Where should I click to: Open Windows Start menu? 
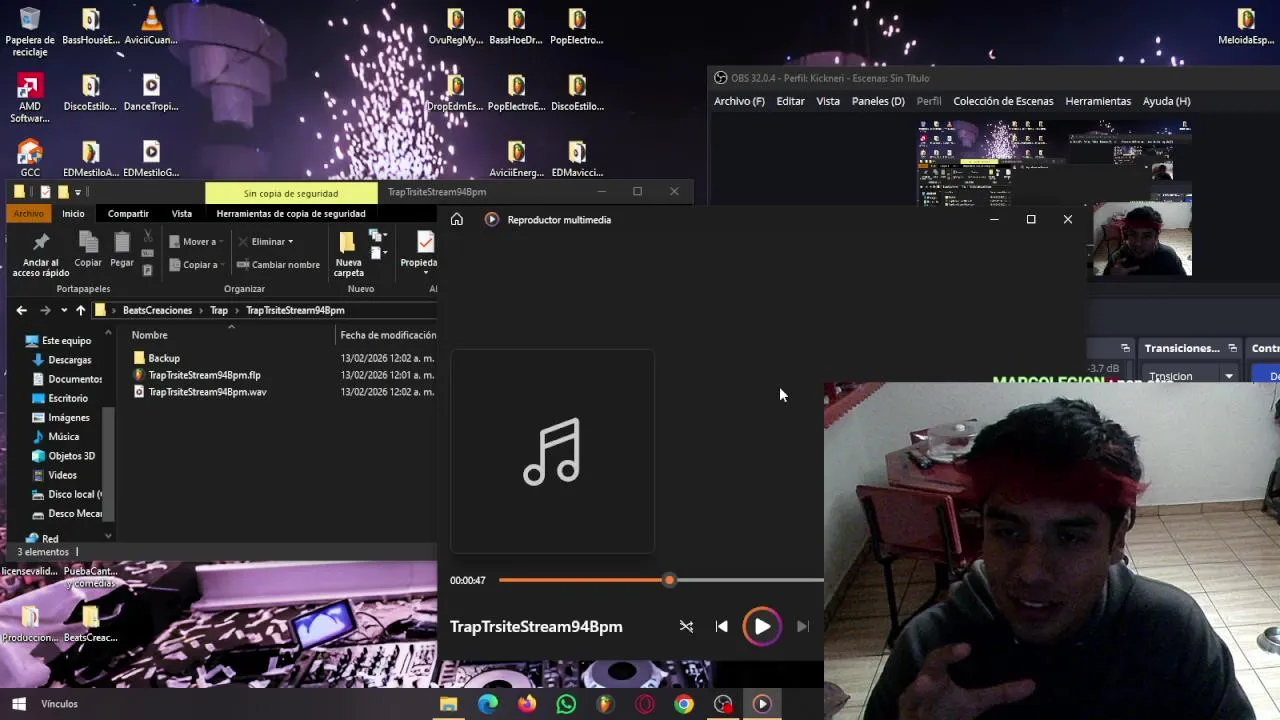coord(18,704)
